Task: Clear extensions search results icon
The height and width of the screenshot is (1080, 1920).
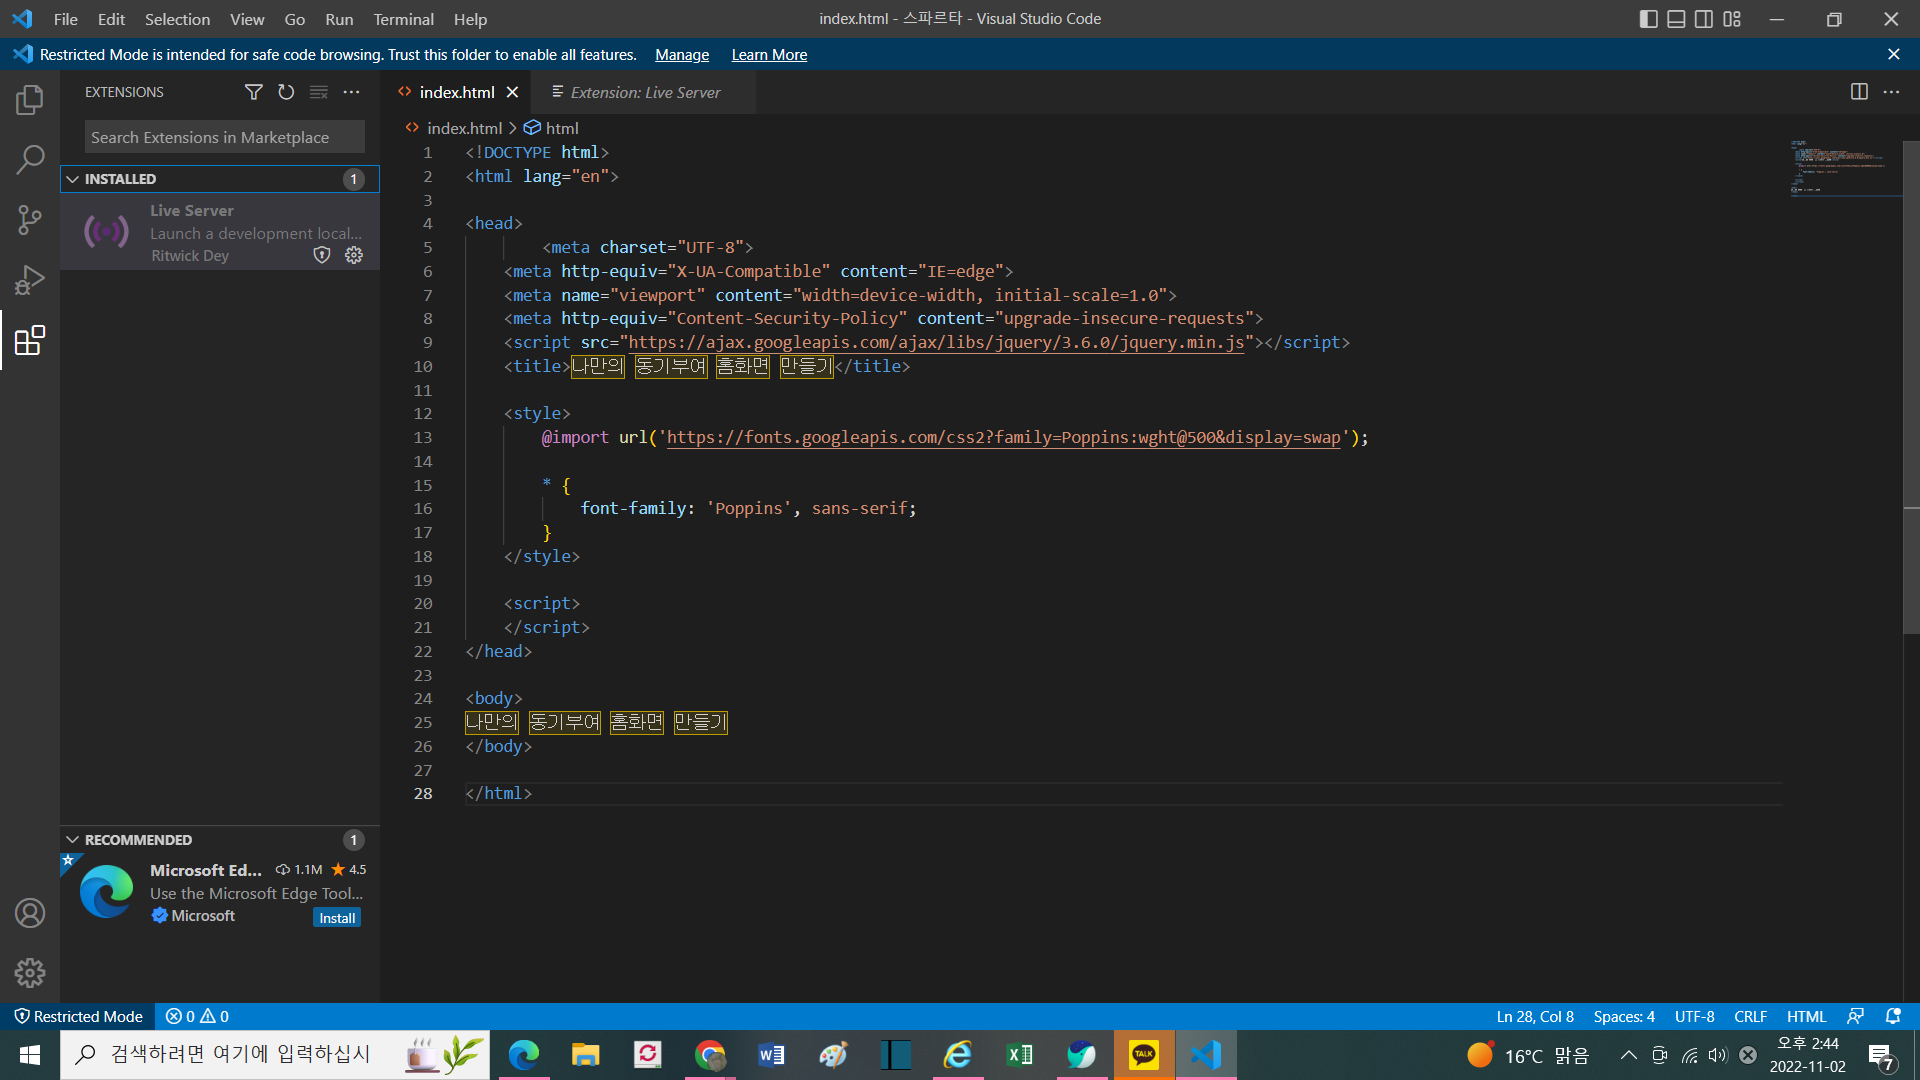Action: click(x=319, y=92)
